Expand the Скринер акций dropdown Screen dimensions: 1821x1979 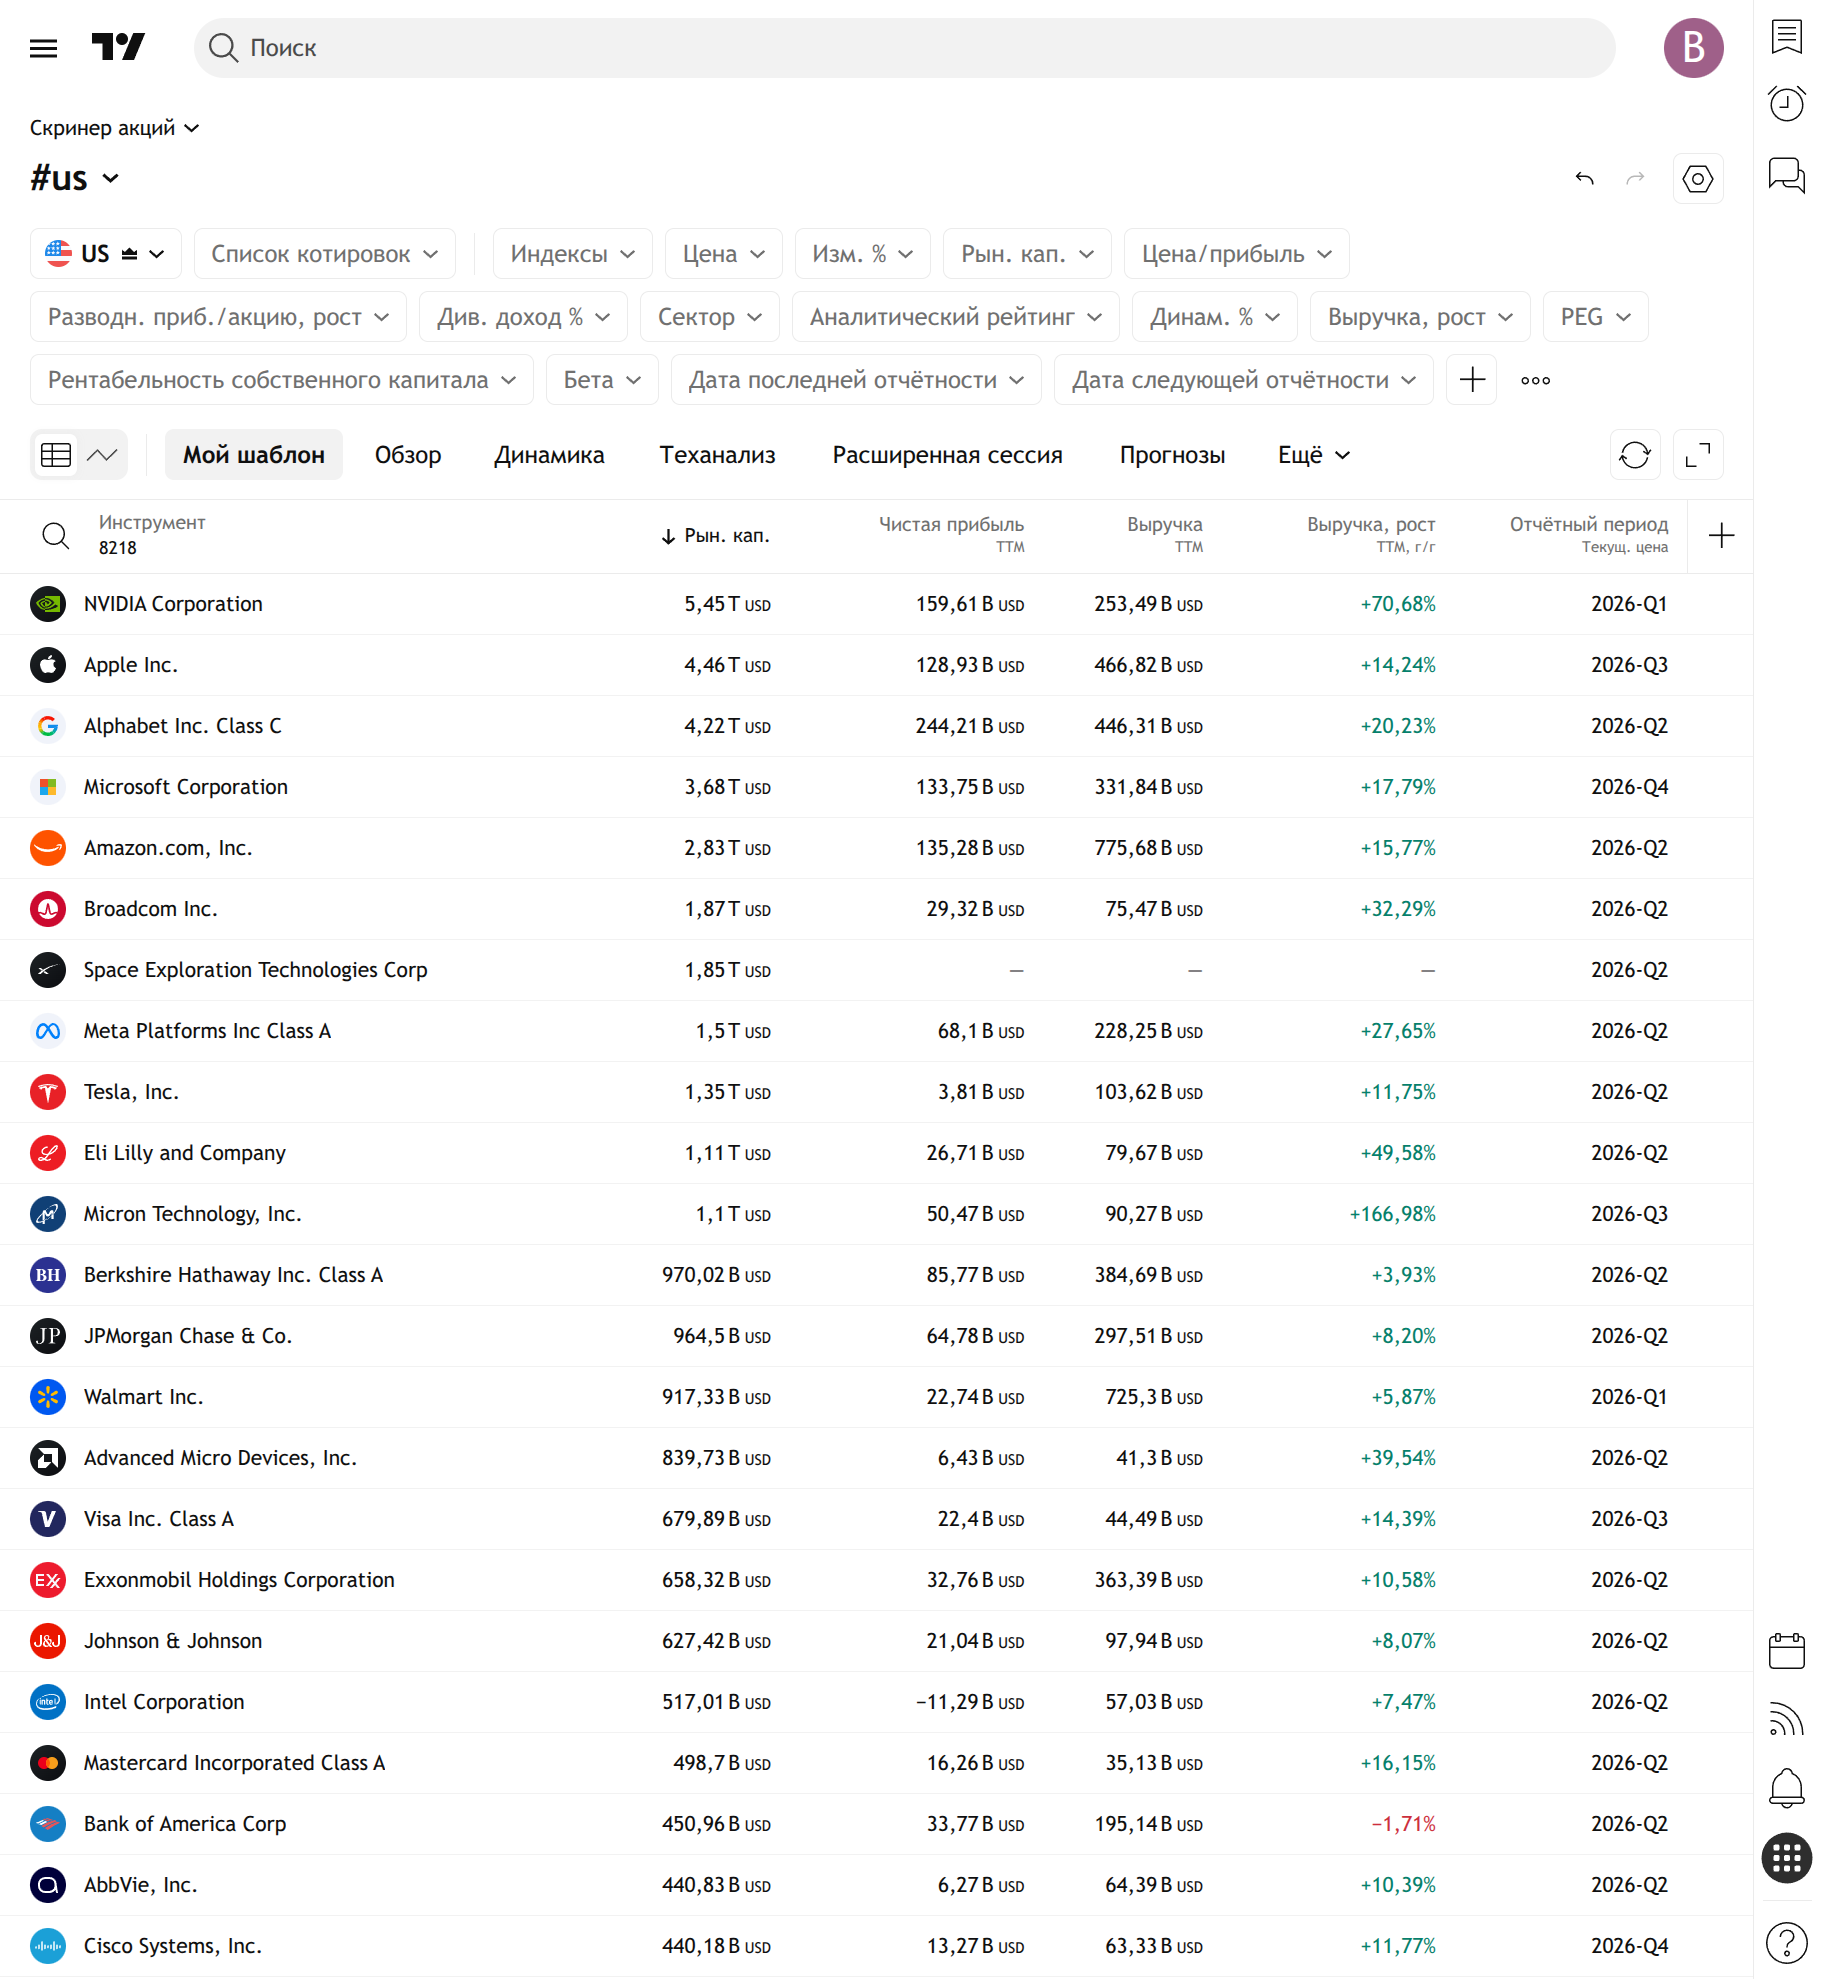click(x=114, y=128)
